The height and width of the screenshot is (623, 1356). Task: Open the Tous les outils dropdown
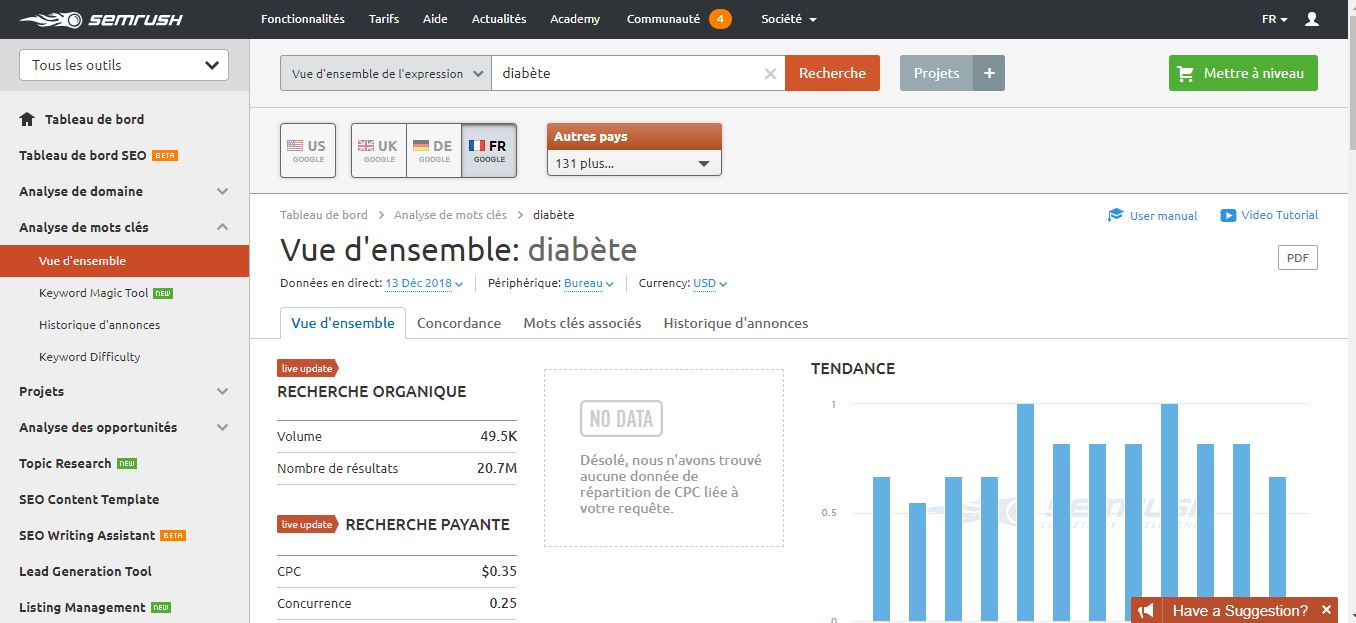click(124, 65)
